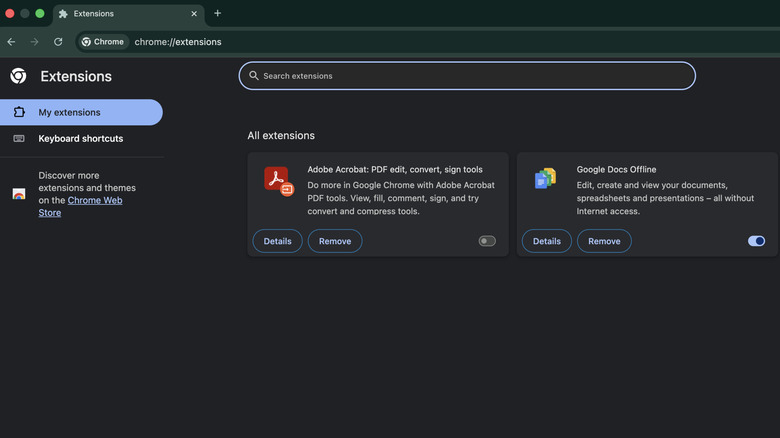
Task: Click the Adobe Acrobat extension icon
Action: click(x=279, y=181)
